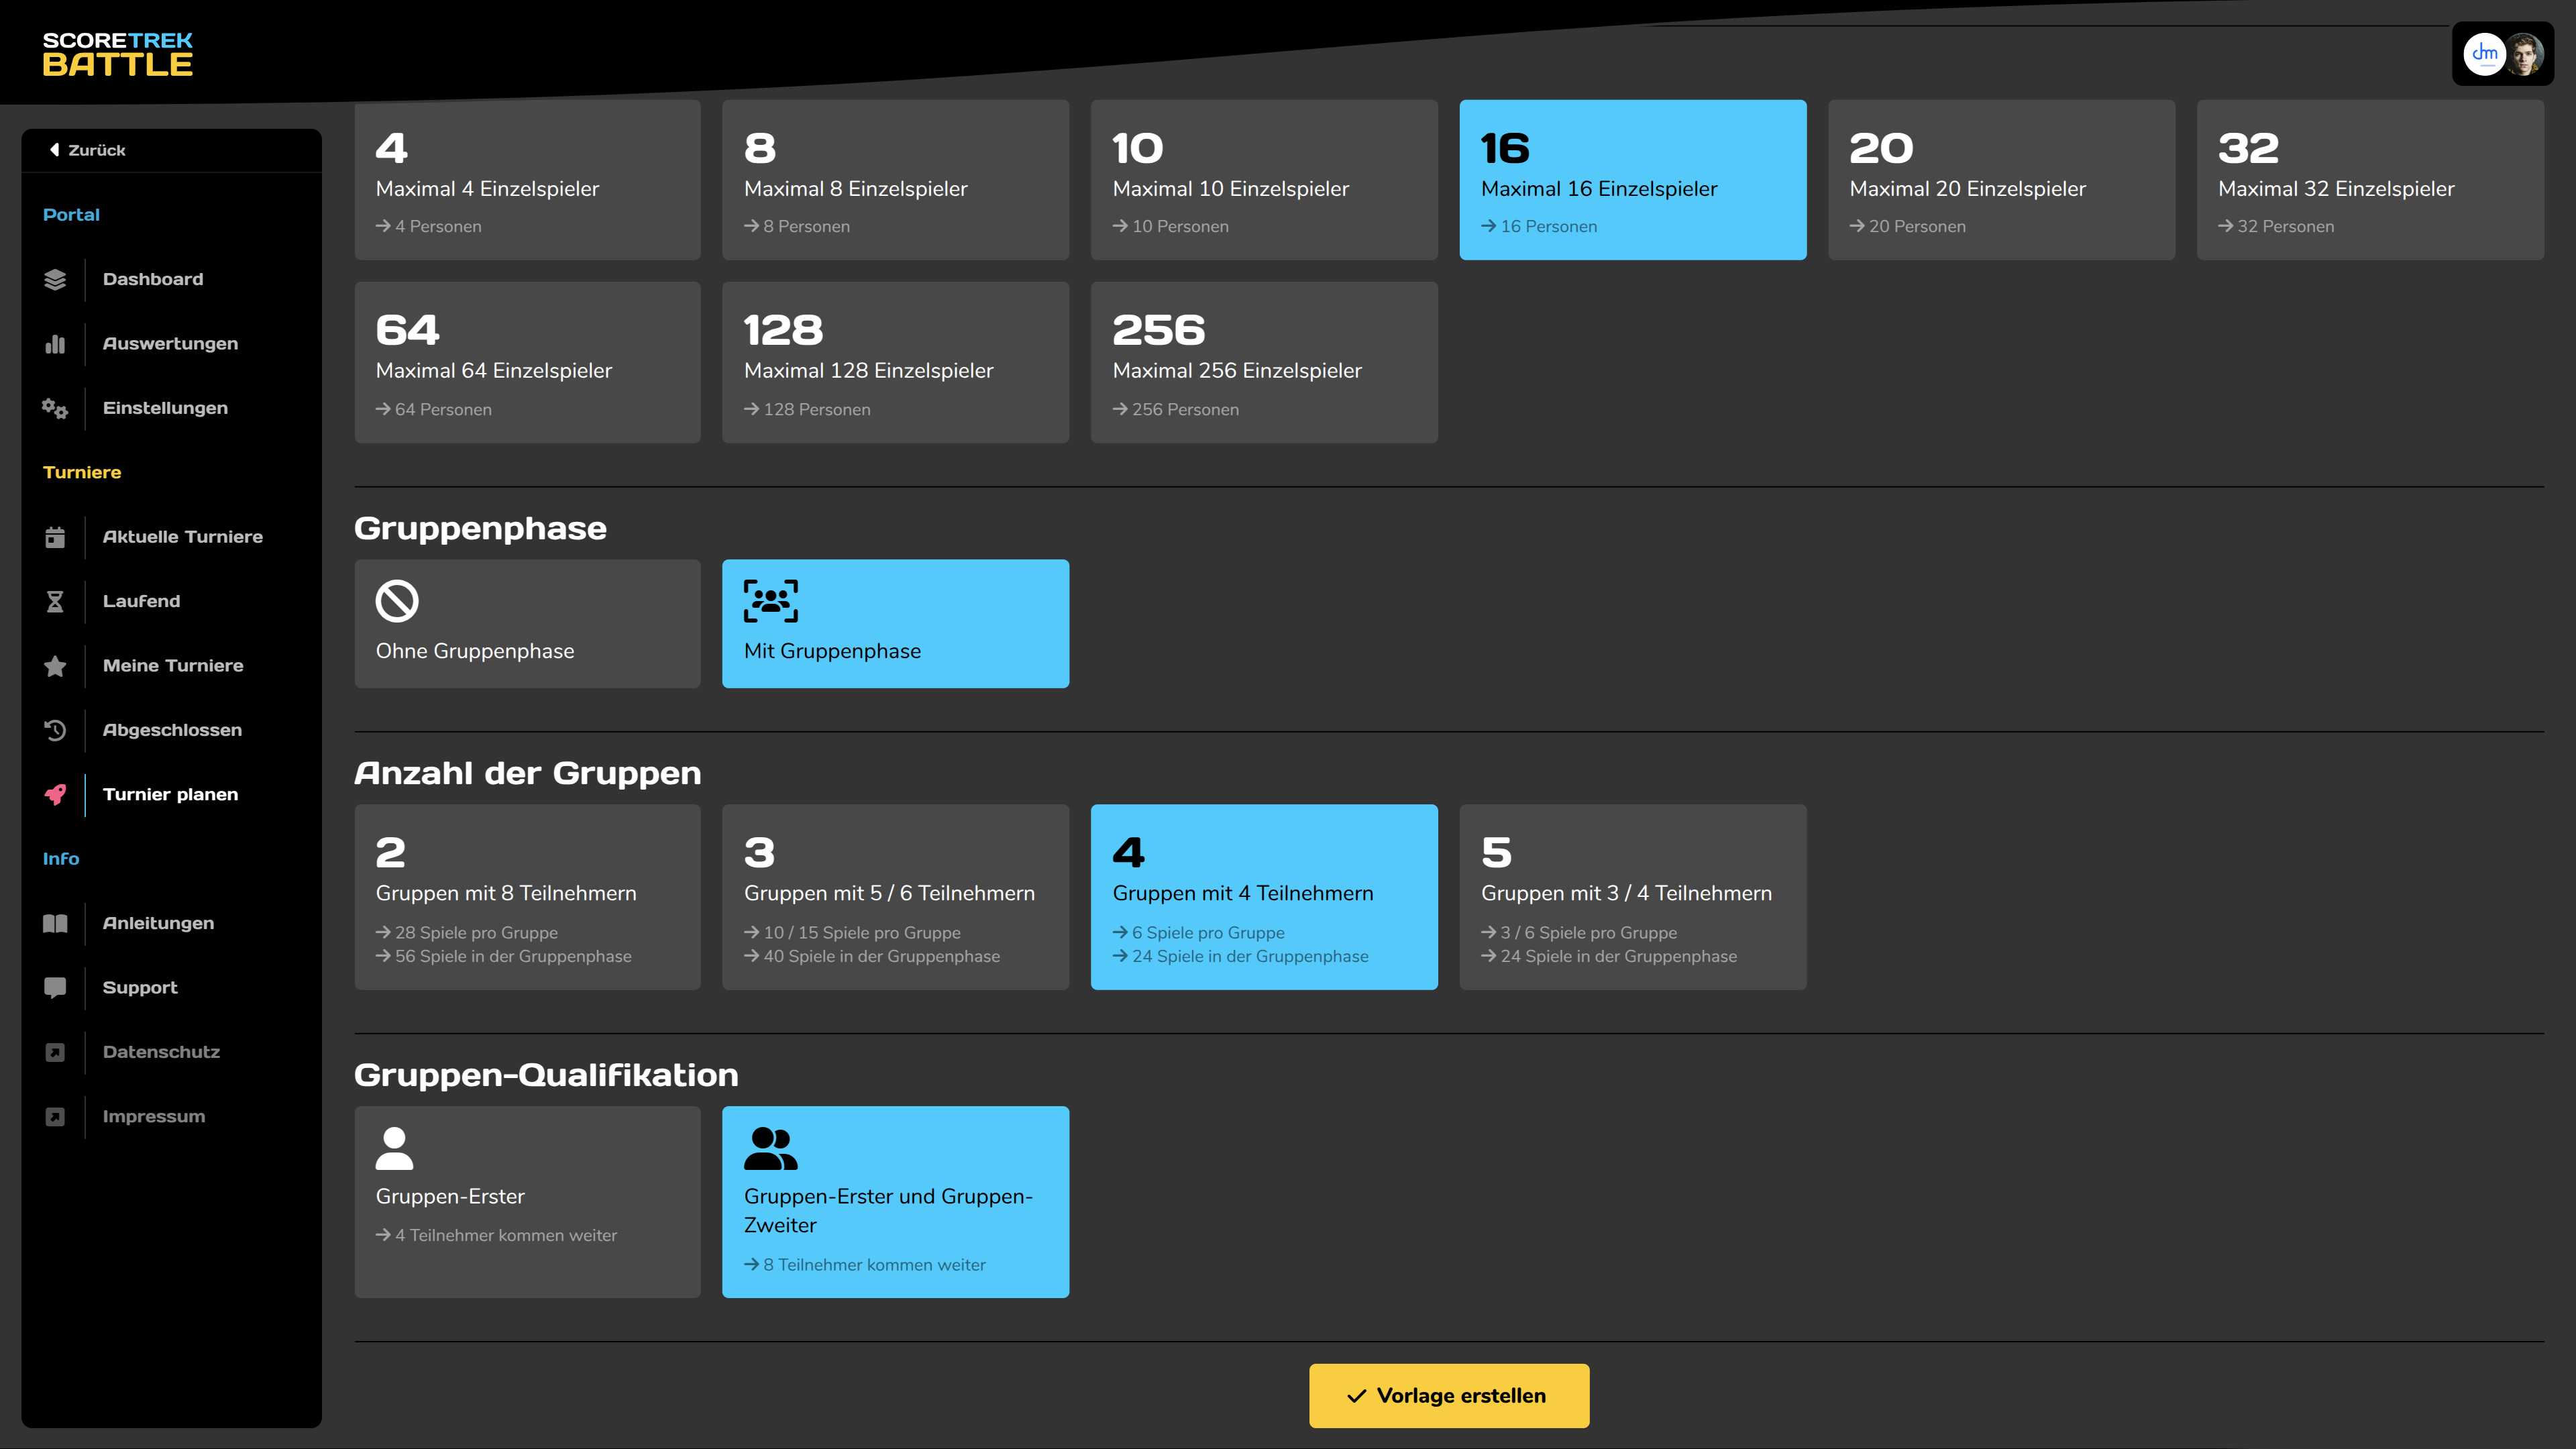
Task: Choose 2 Gruppen mit 8 Teilnehmern
Action: tap(527, 897)
